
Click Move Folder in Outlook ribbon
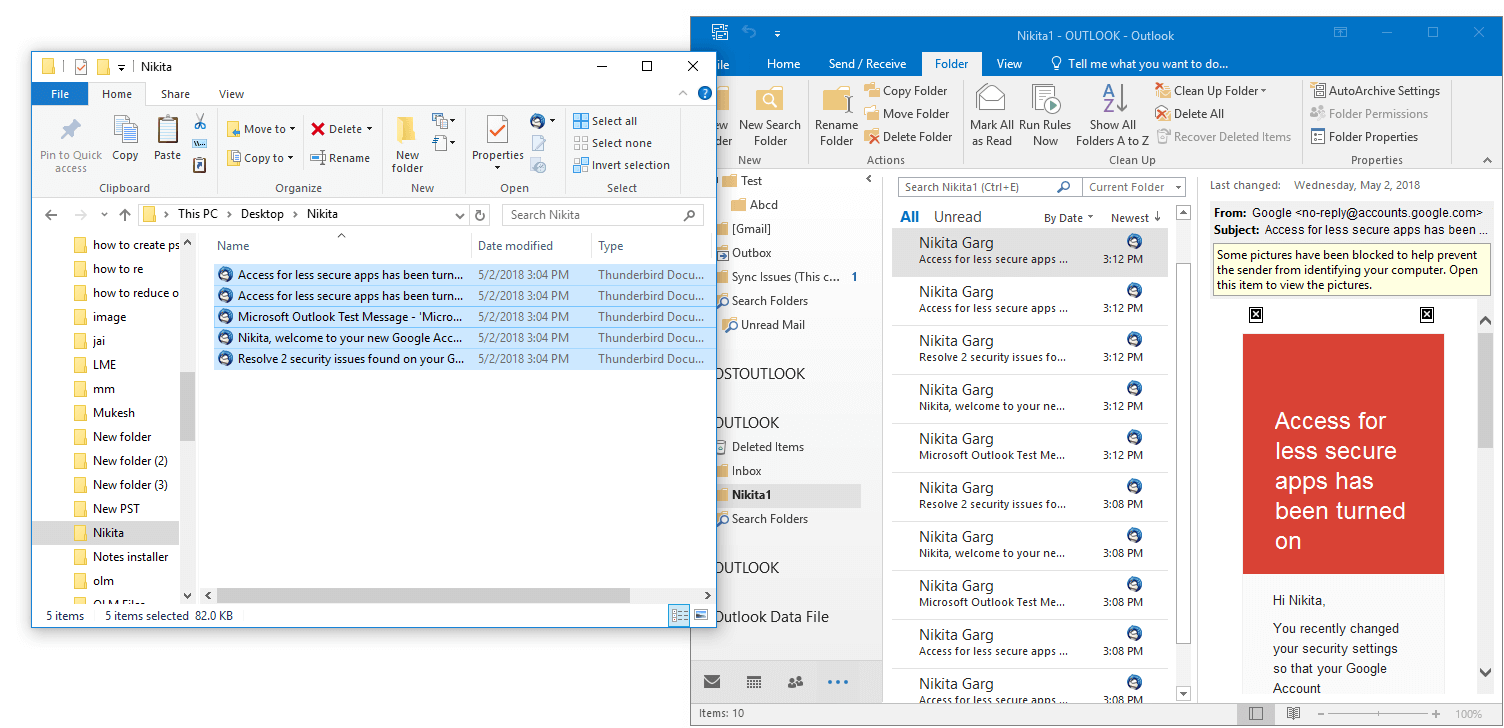tap(906, 114)
